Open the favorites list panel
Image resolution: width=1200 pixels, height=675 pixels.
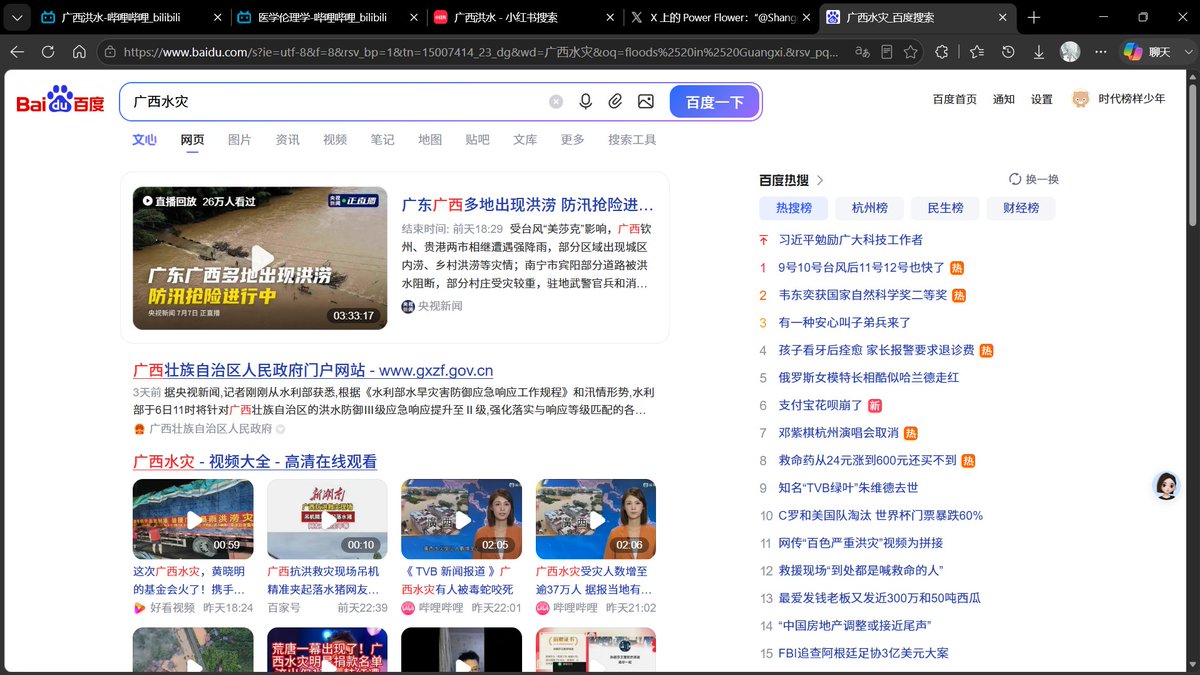(977, 52)
